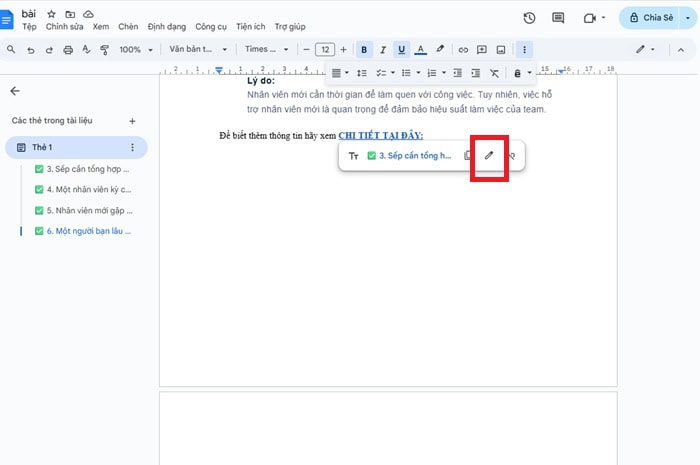This screenshot has height=465, width=700.
Task: Go to heading '6. Một người bạn lâu ...'
Action: [83, 231]
